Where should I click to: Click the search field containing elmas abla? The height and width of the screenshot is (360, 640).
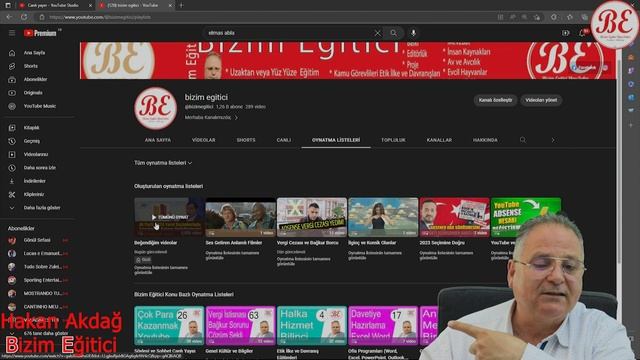(x=288, y=33)
